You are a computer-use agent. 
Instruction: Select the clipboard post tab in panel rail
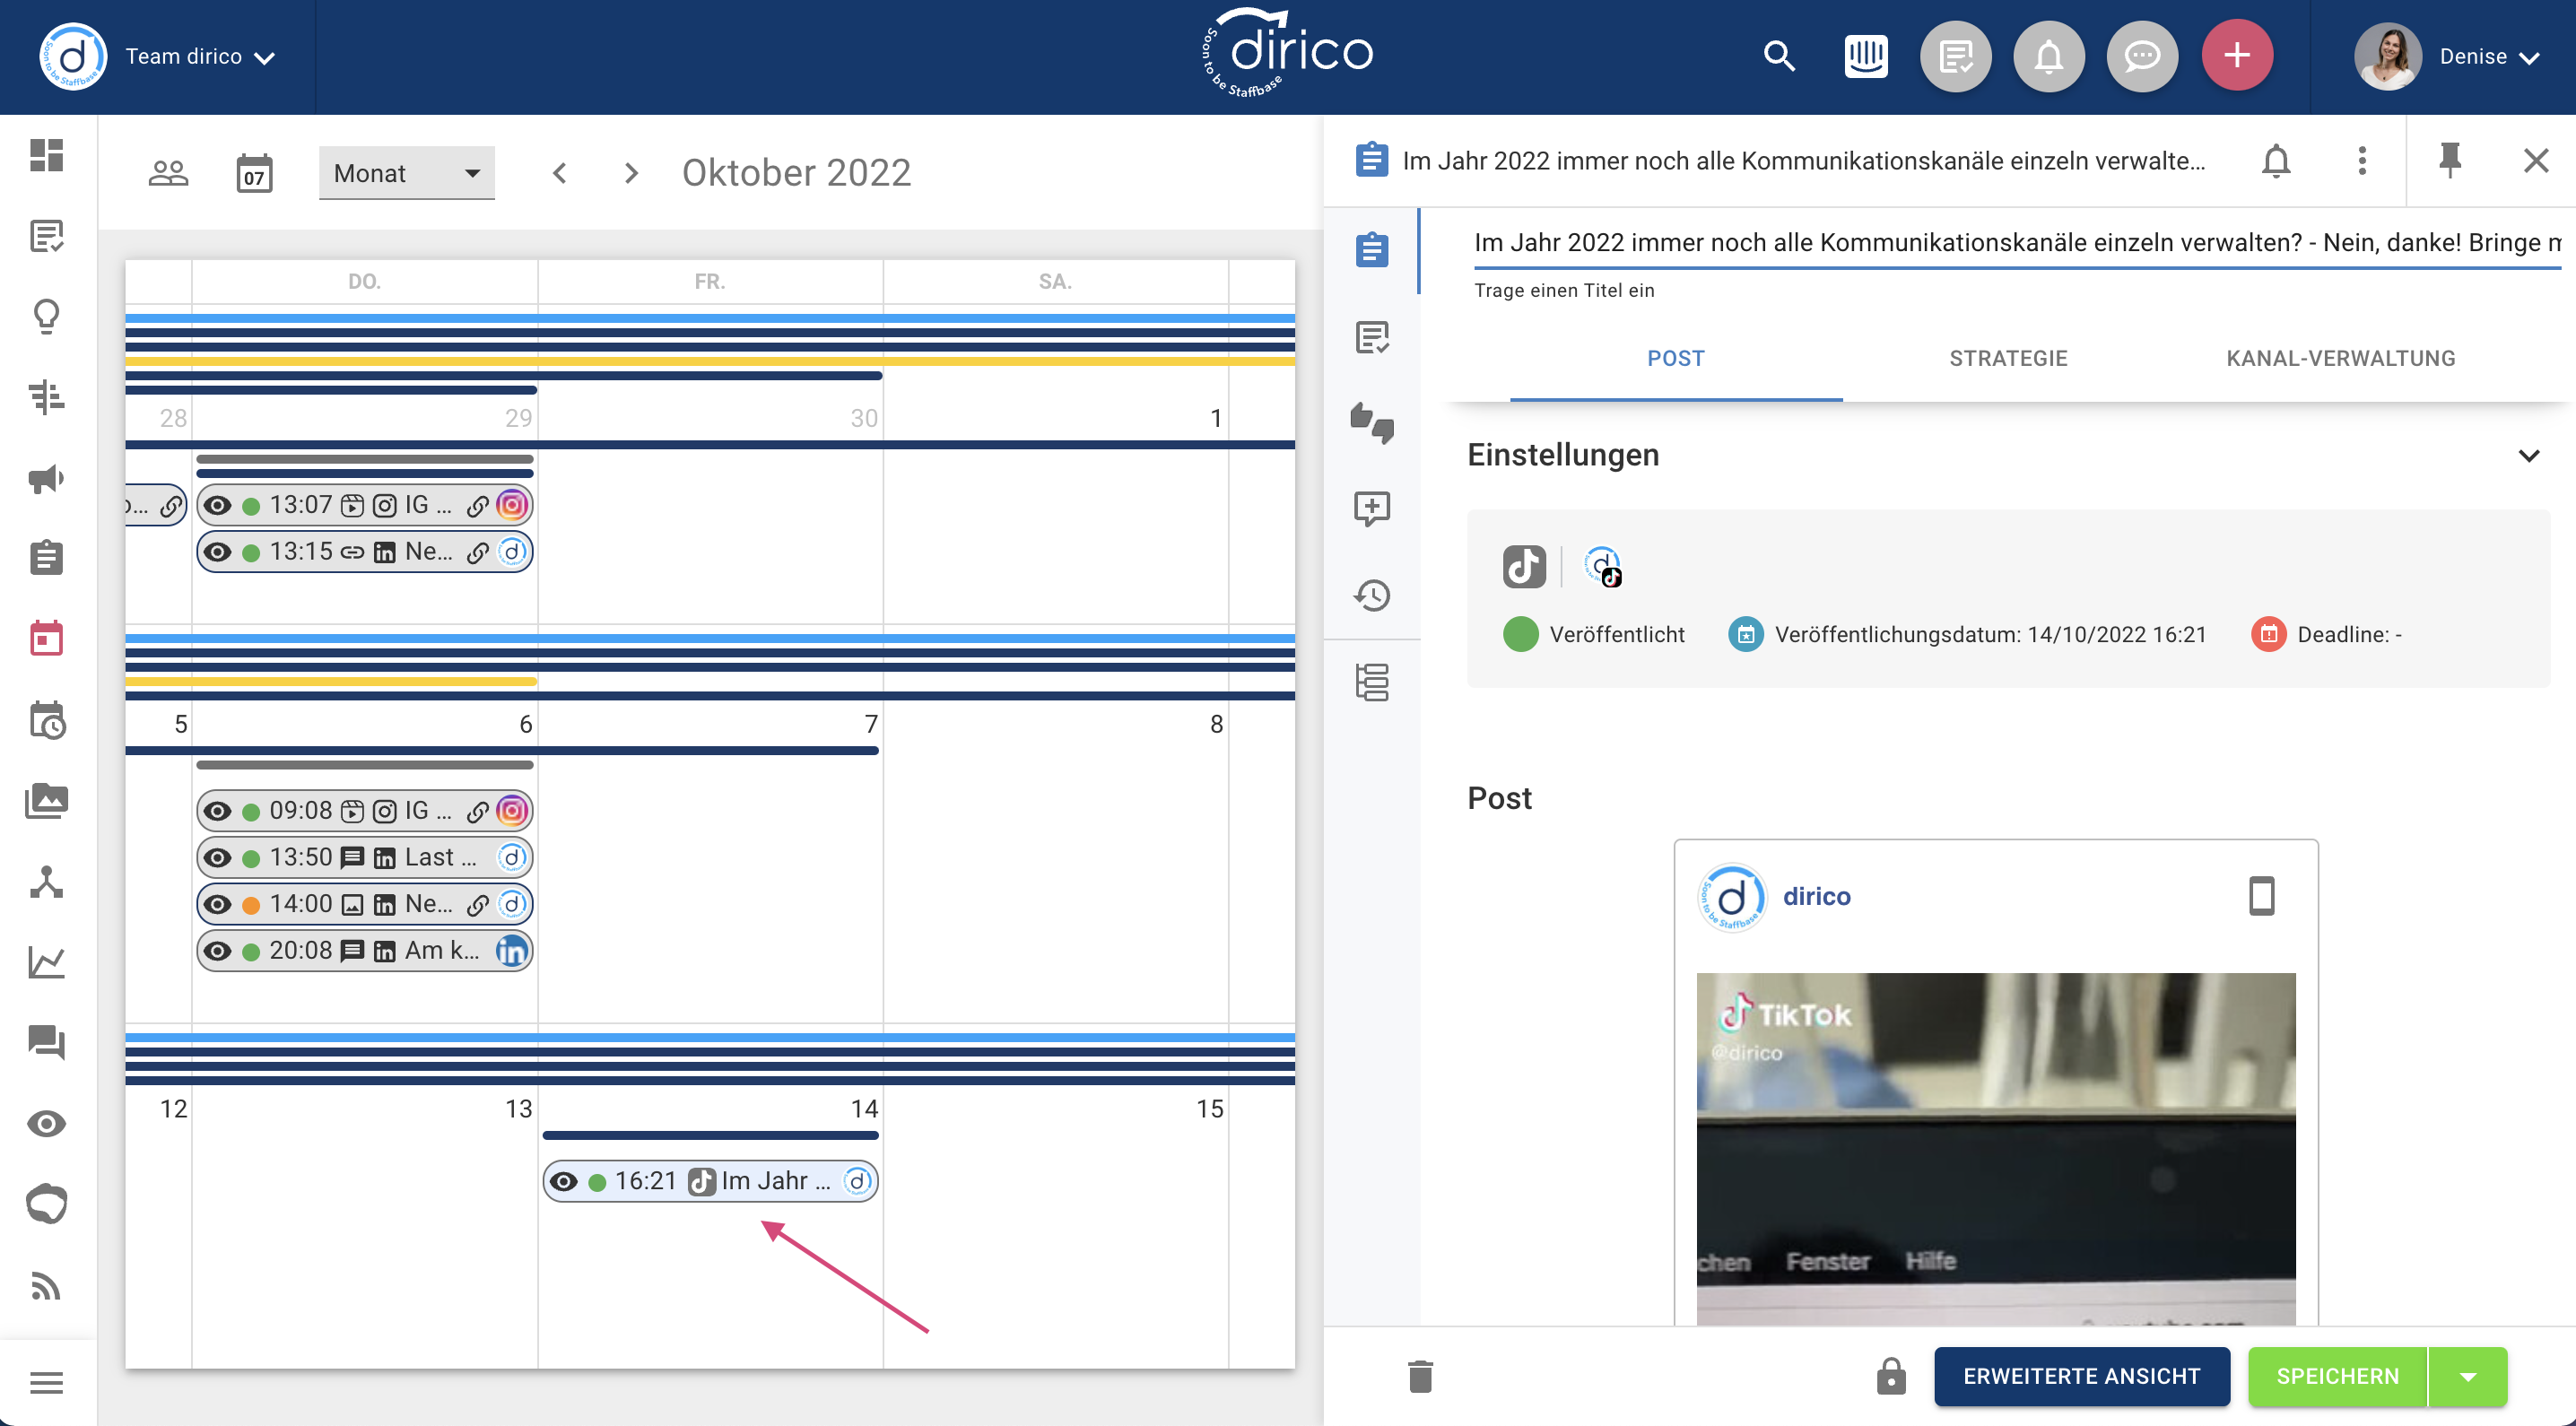[1372, 249]
